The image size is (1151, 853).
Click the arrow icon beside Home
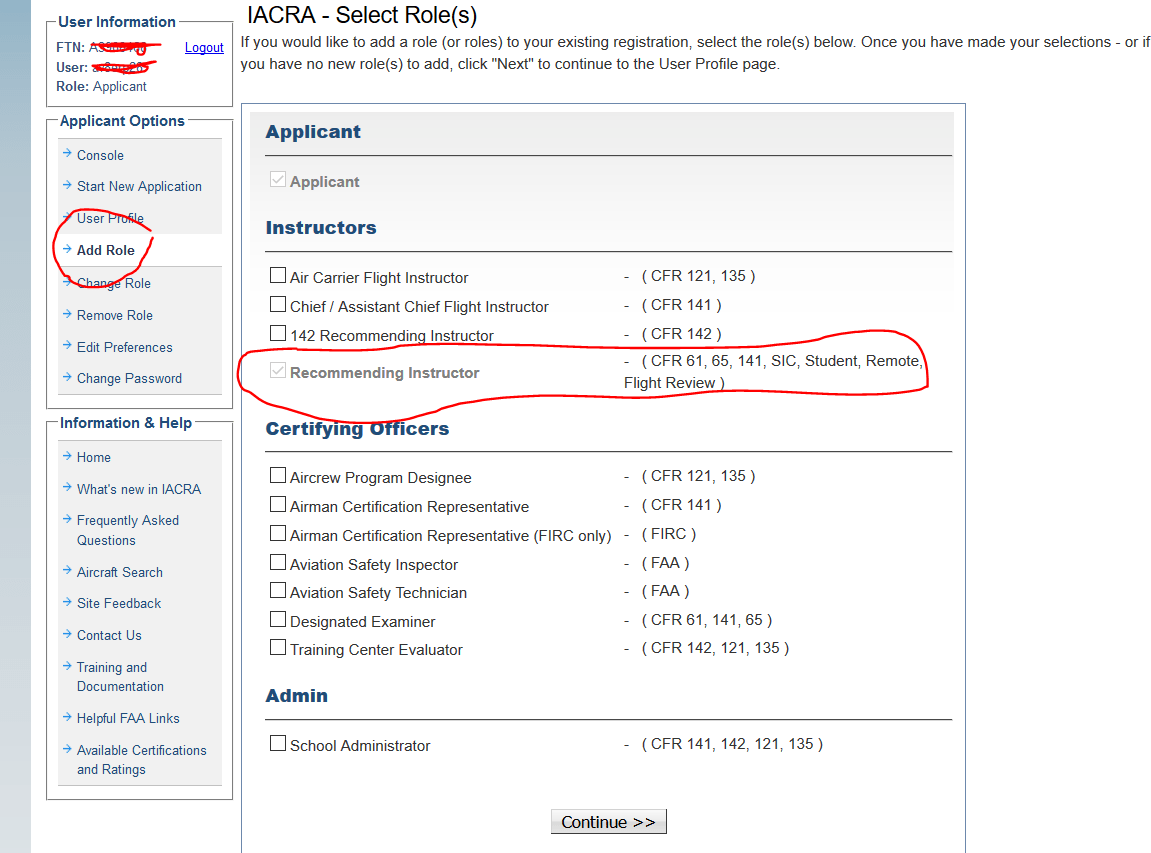click(x=67, y=456)
